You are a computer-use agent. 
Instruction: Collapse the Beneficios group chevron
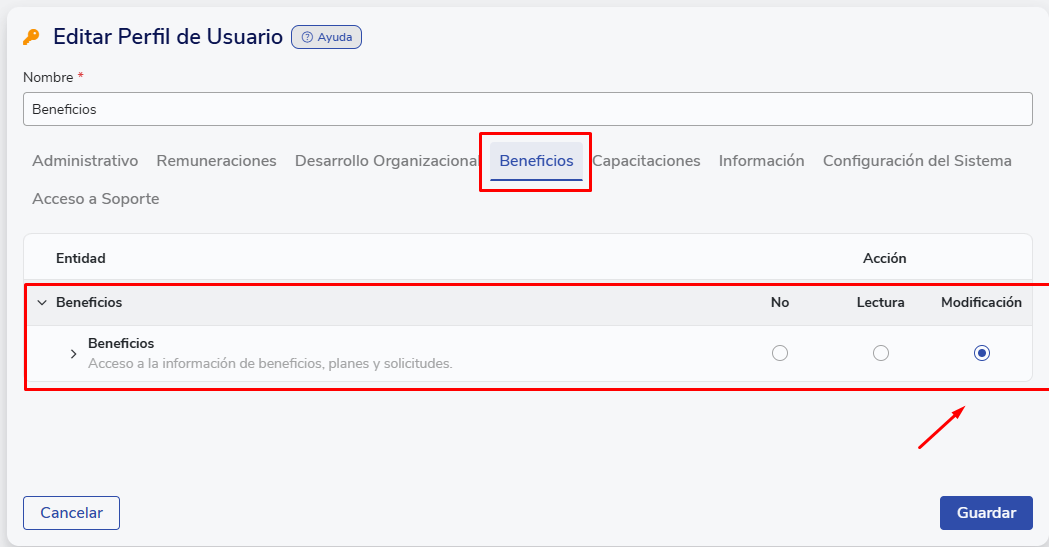tap(42, 302)
